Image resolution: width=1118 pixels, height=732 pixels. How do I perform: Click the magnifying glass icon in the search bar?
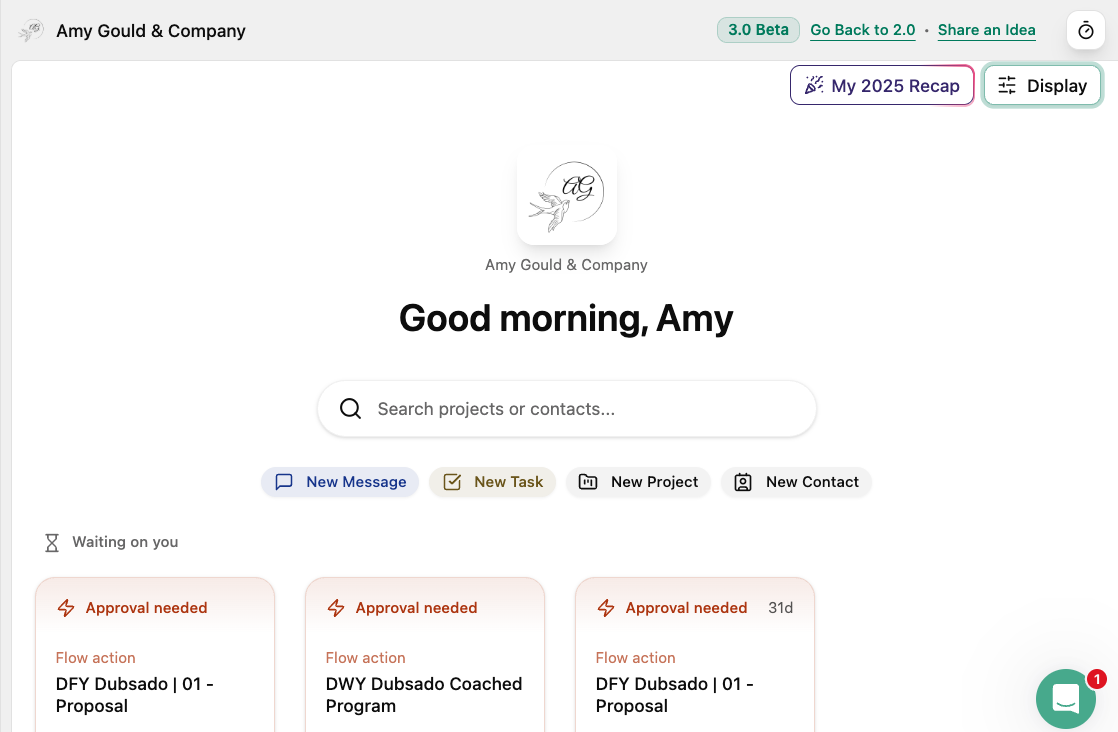coord(349,408)
